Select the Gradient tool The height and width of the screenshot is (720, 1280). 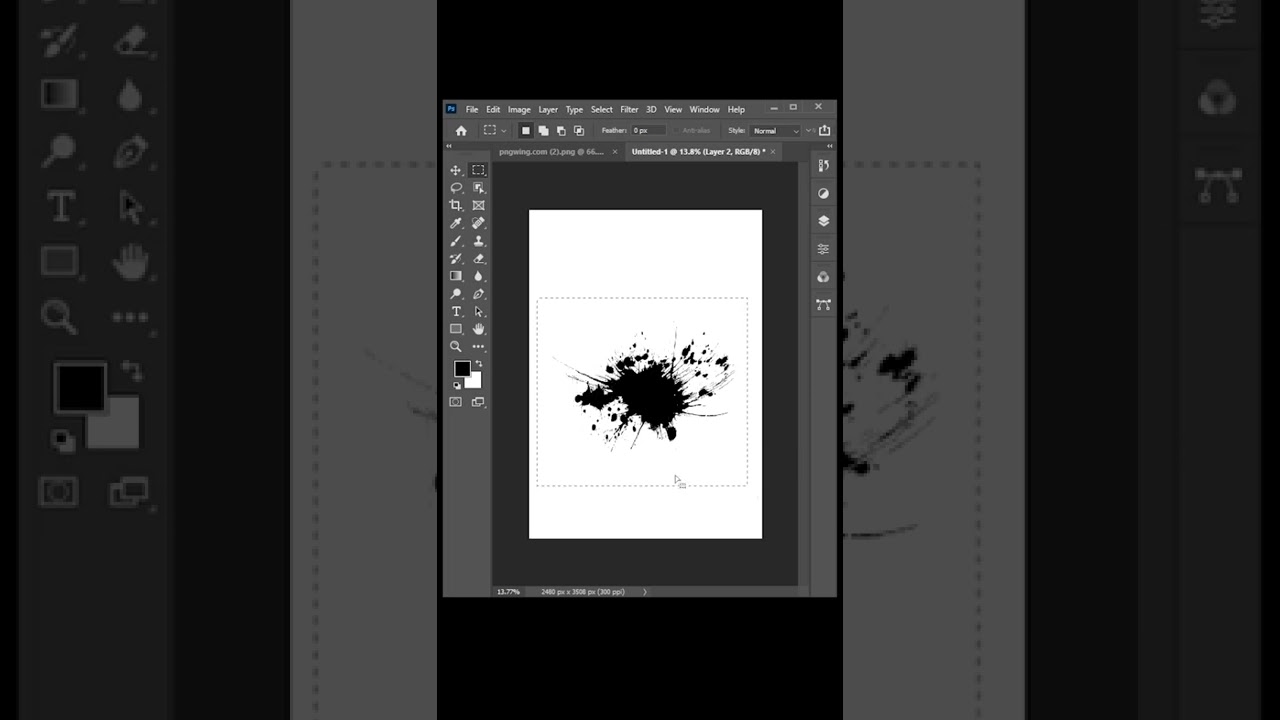pyautogui.click(x=456, y=276)
